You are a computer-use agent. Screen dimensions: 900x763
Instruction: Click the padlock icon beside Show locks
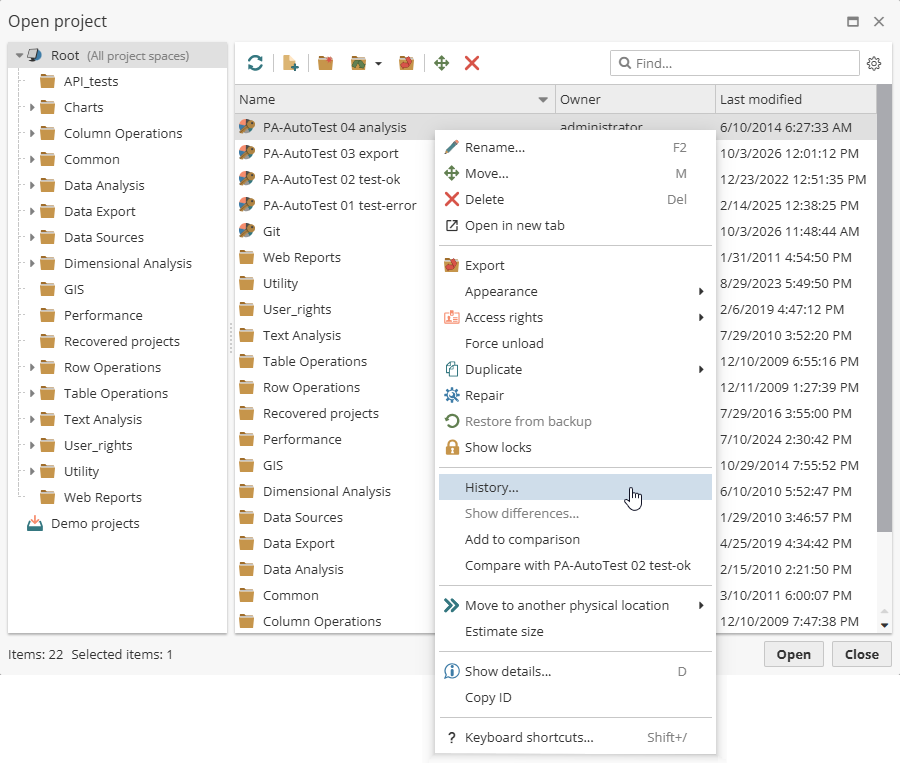[x=452, y=447]
